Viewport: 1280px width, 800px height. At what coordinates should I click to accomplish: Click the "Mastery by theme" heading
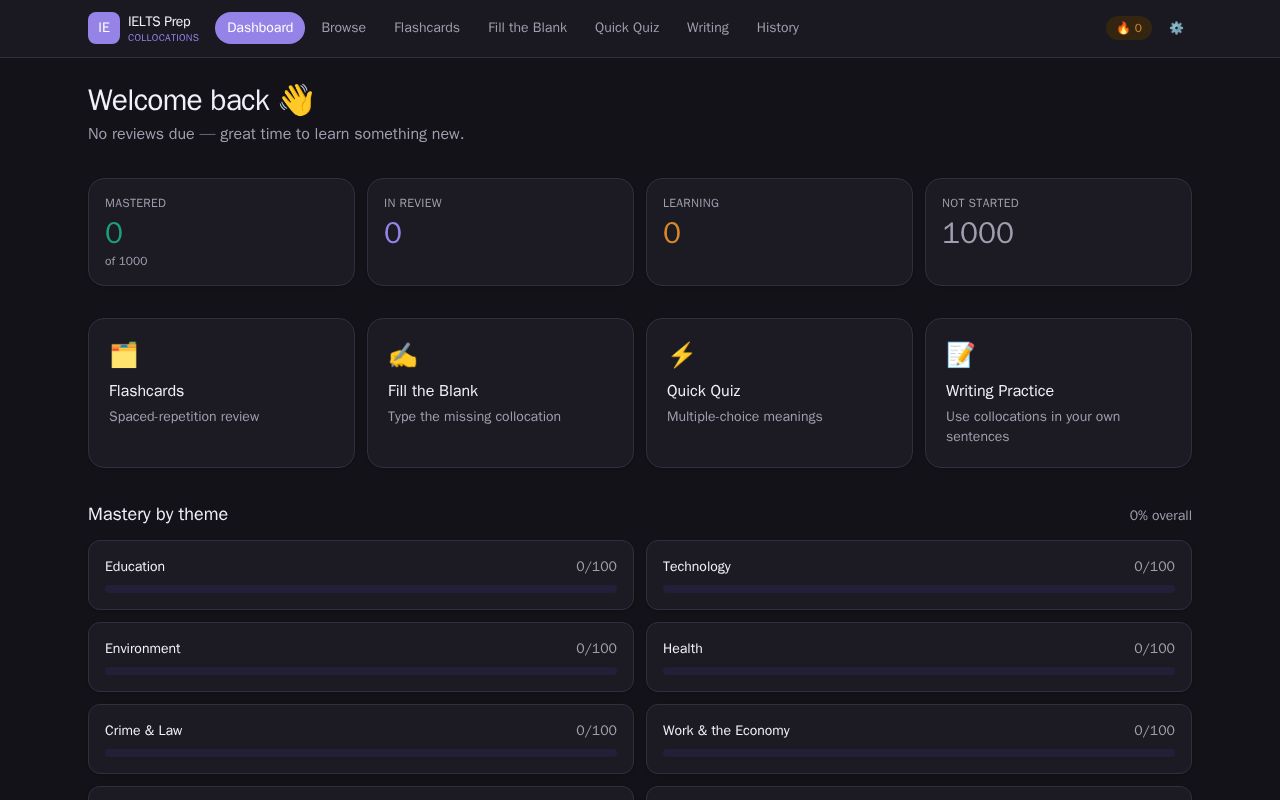point(158,514)
